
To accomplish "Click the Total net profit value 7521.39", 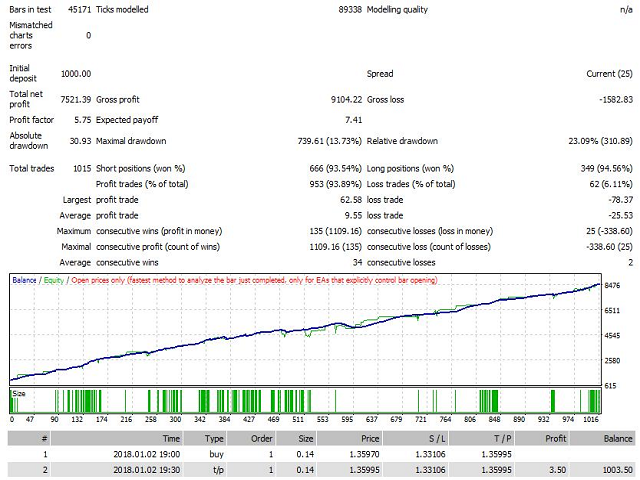I will pos(75,100).
